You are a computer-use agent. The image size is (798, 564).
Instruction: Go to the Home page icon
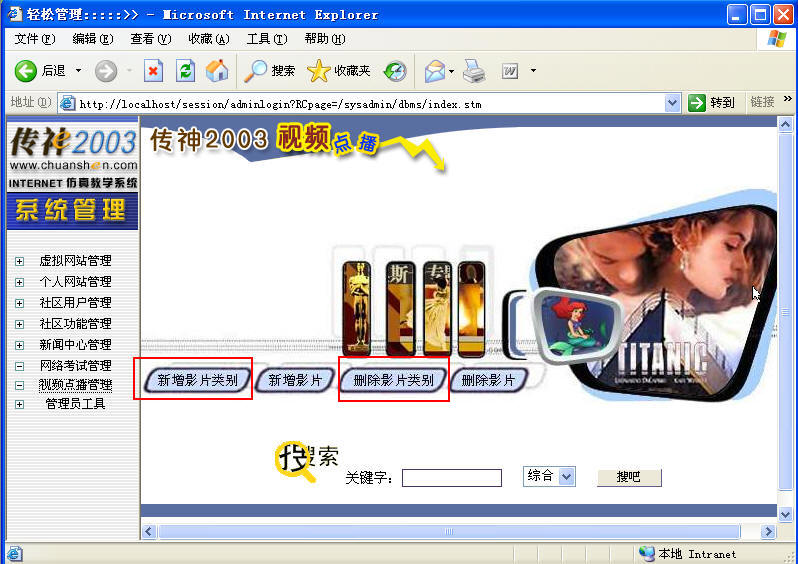216,71
